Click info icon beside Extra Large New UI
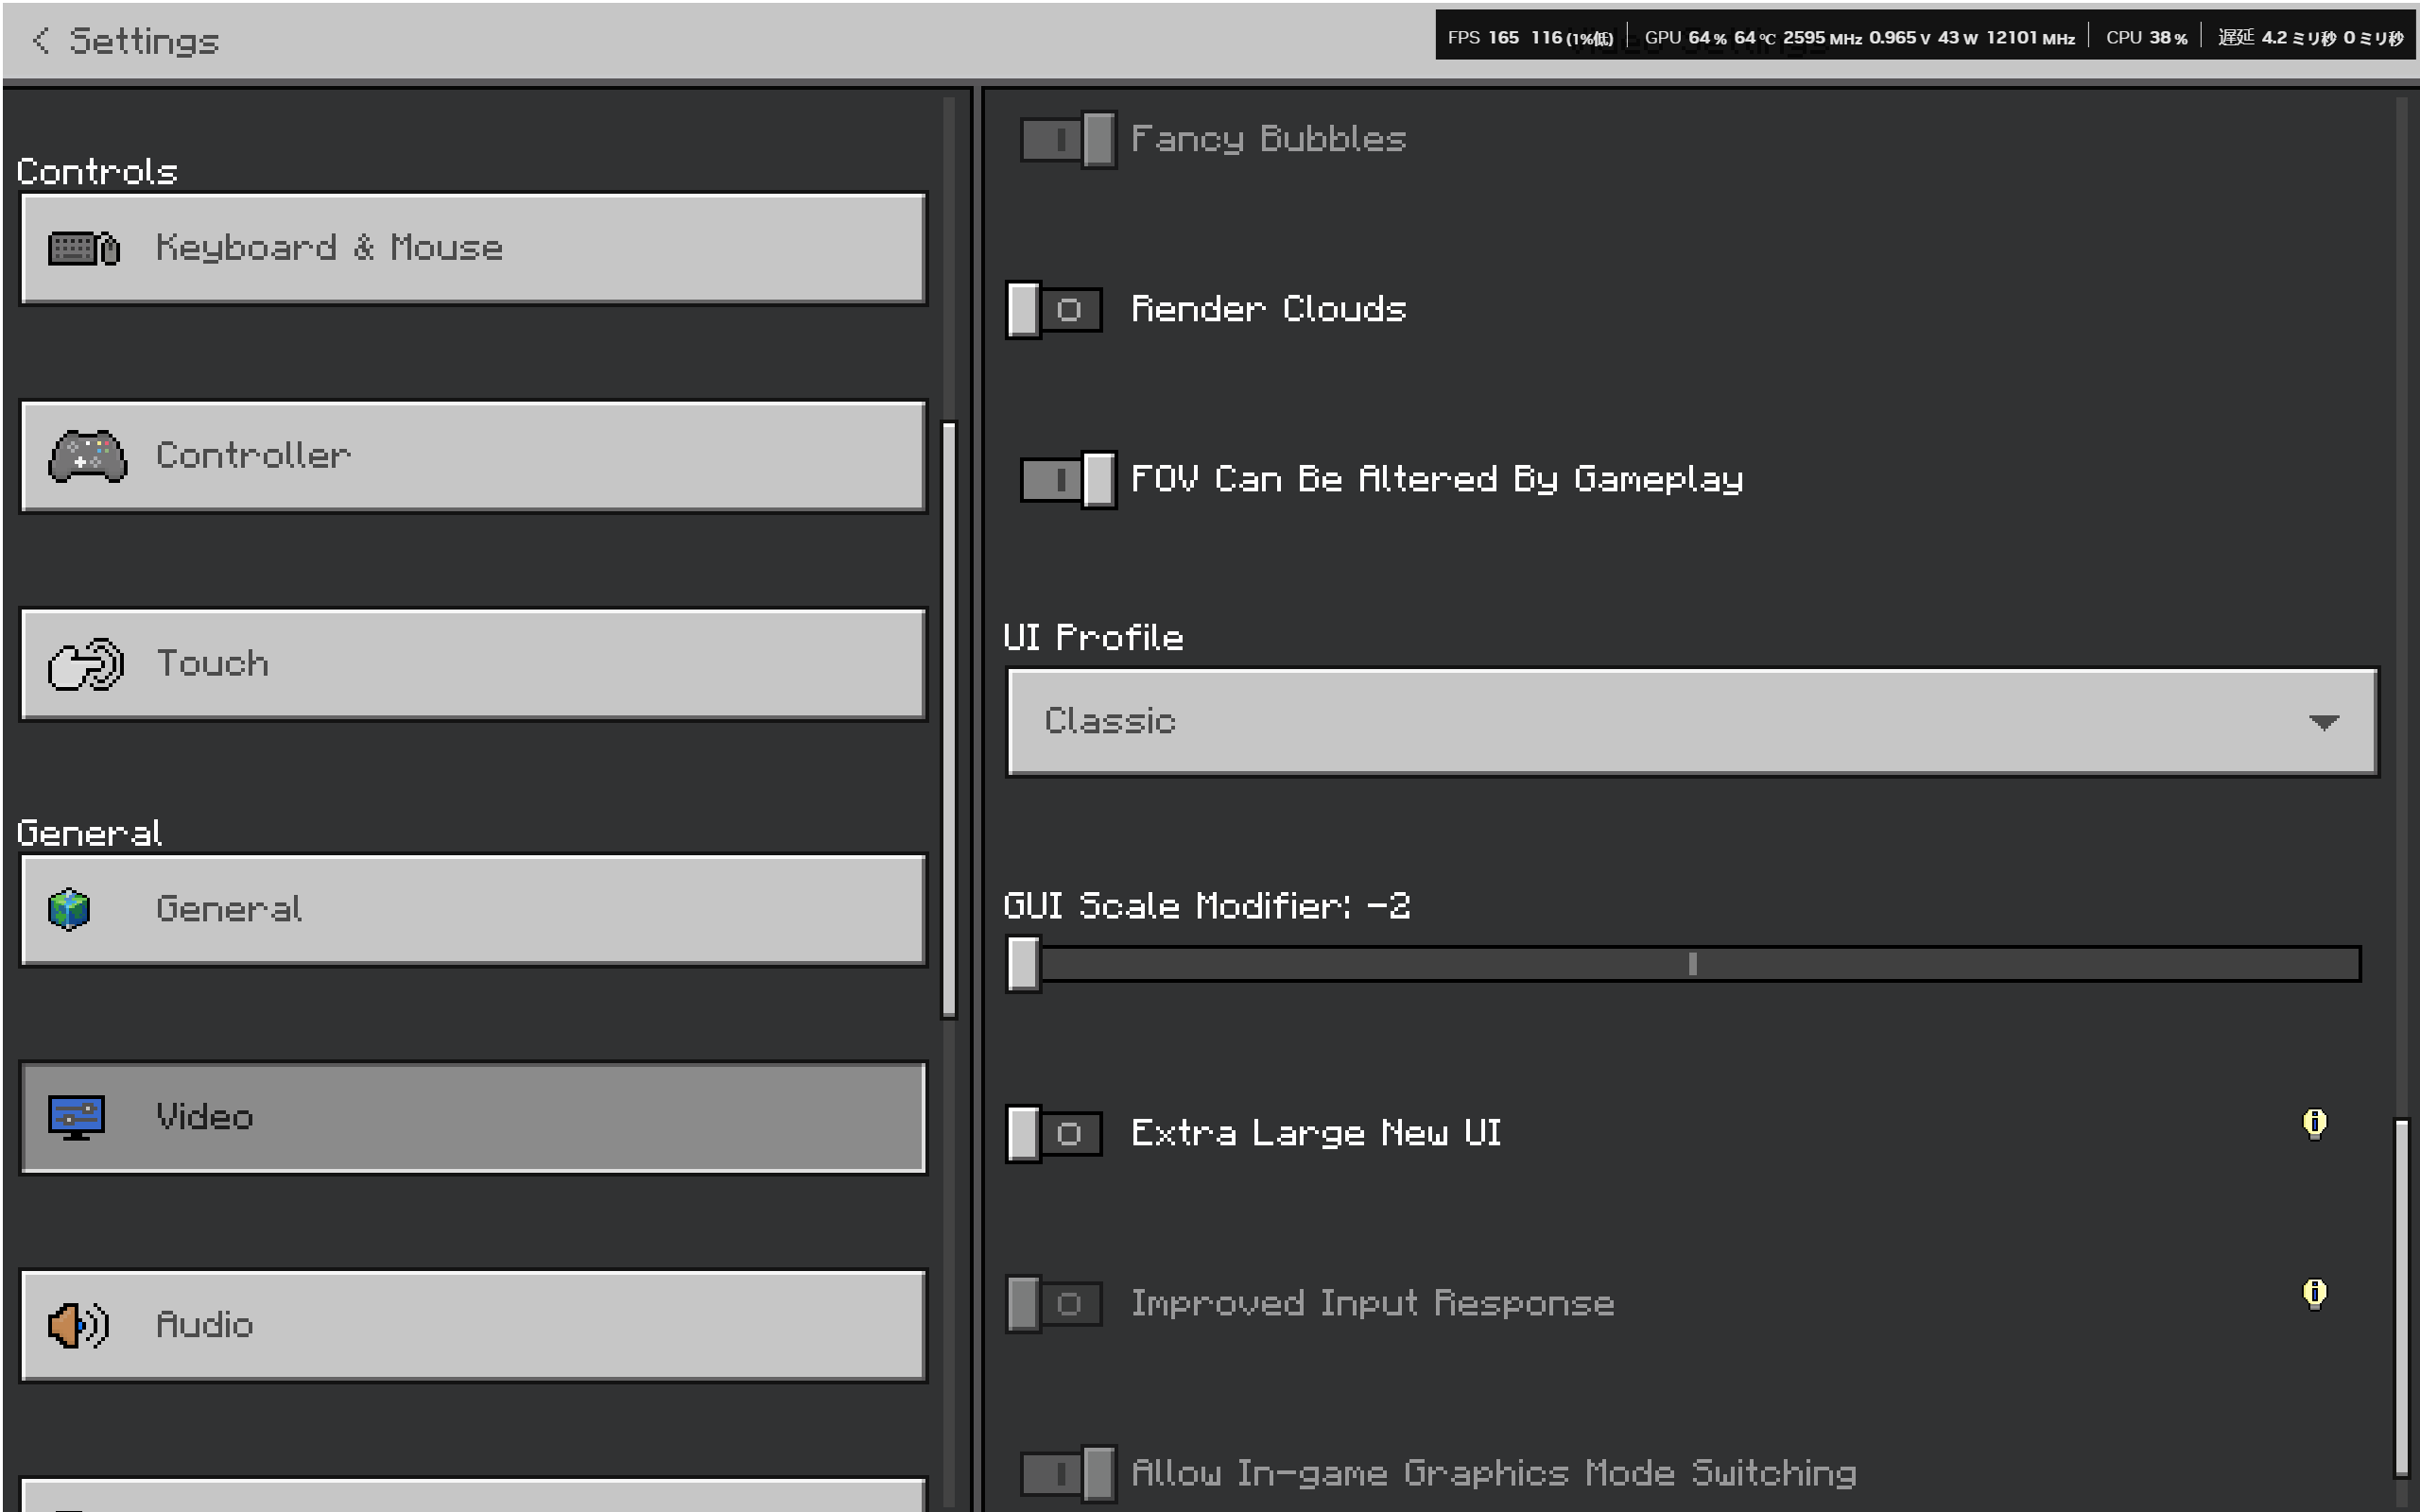2420x1512 pixels. (2313, 1123)
